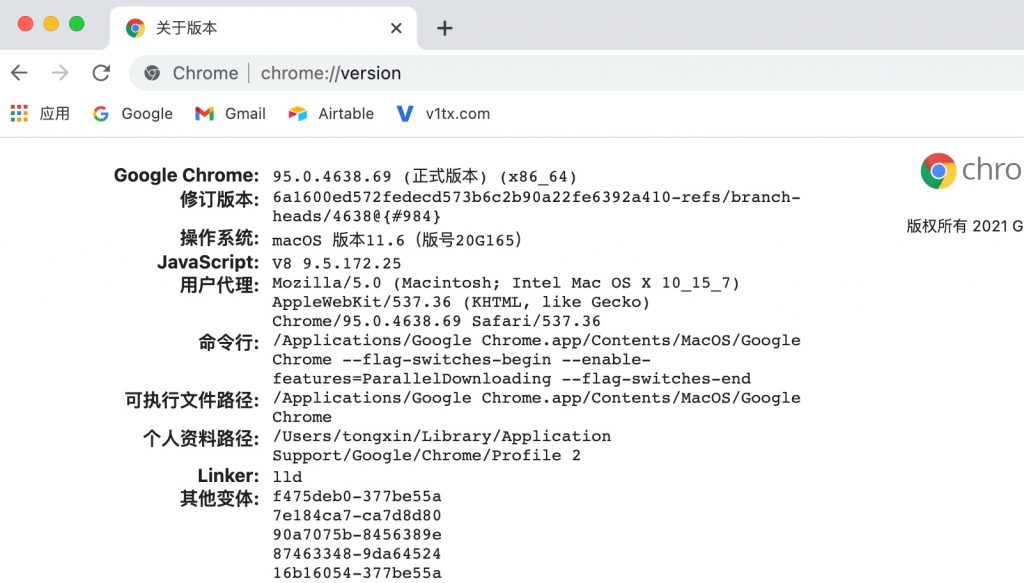
Task: Click the 修订版本 label
Action: point(219,199)
